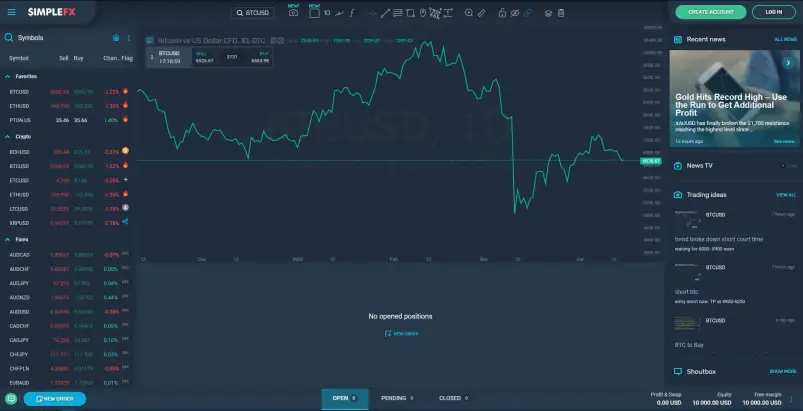Open the 1D time interval selector
The width and height of the screenshot is (803, 411).
[327, 13]
